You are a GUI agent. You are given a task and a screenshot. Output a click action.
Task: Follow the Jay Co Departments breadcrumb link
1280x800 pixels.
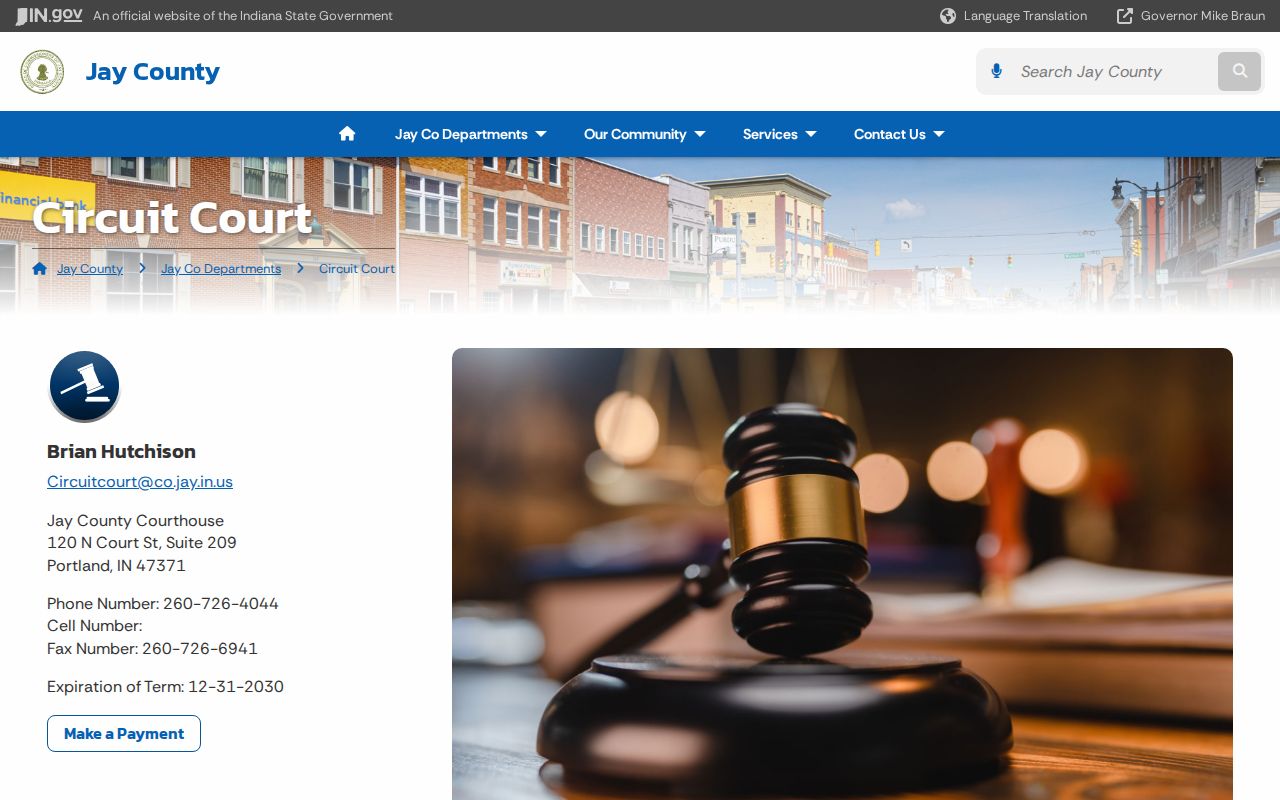221,269
